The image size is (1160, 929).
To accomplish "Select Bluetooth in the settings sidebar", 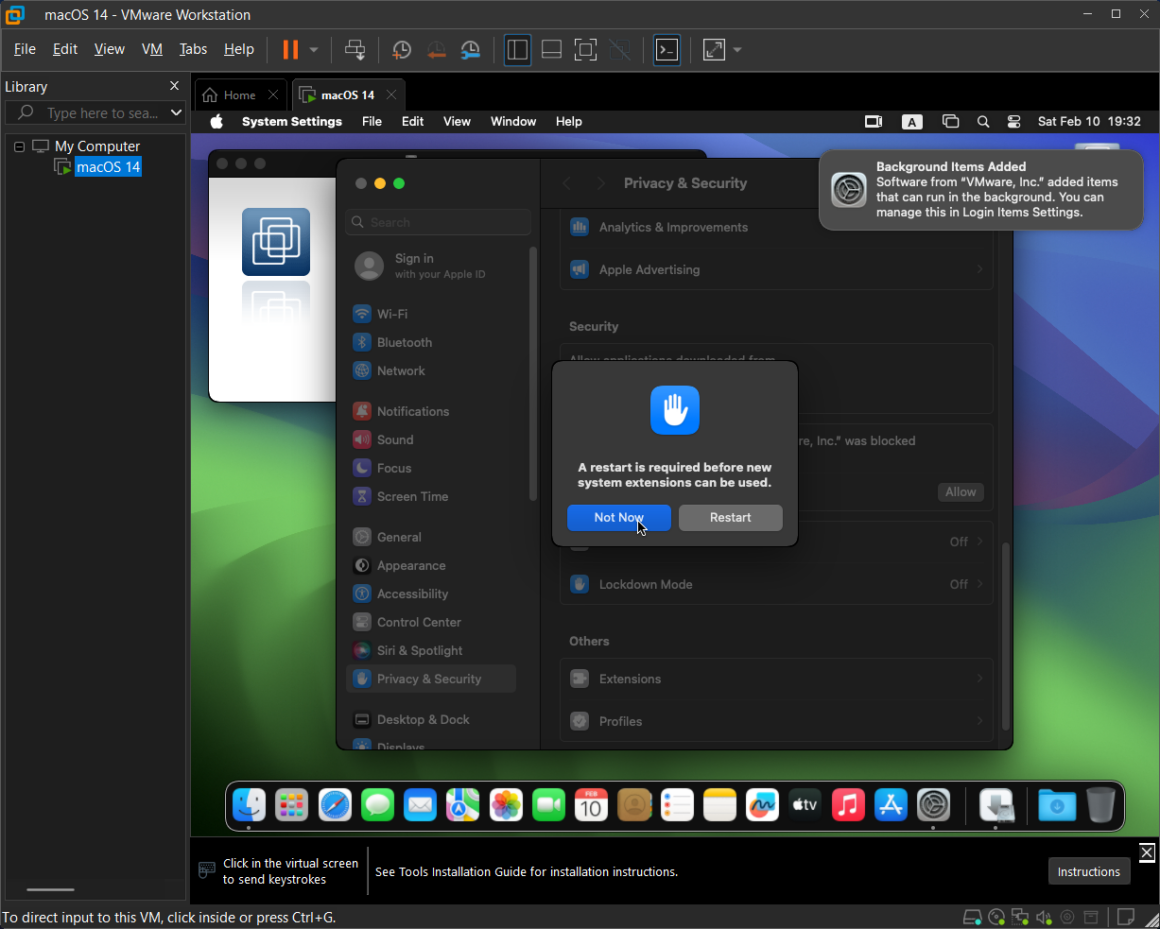I will pos(431,342).
